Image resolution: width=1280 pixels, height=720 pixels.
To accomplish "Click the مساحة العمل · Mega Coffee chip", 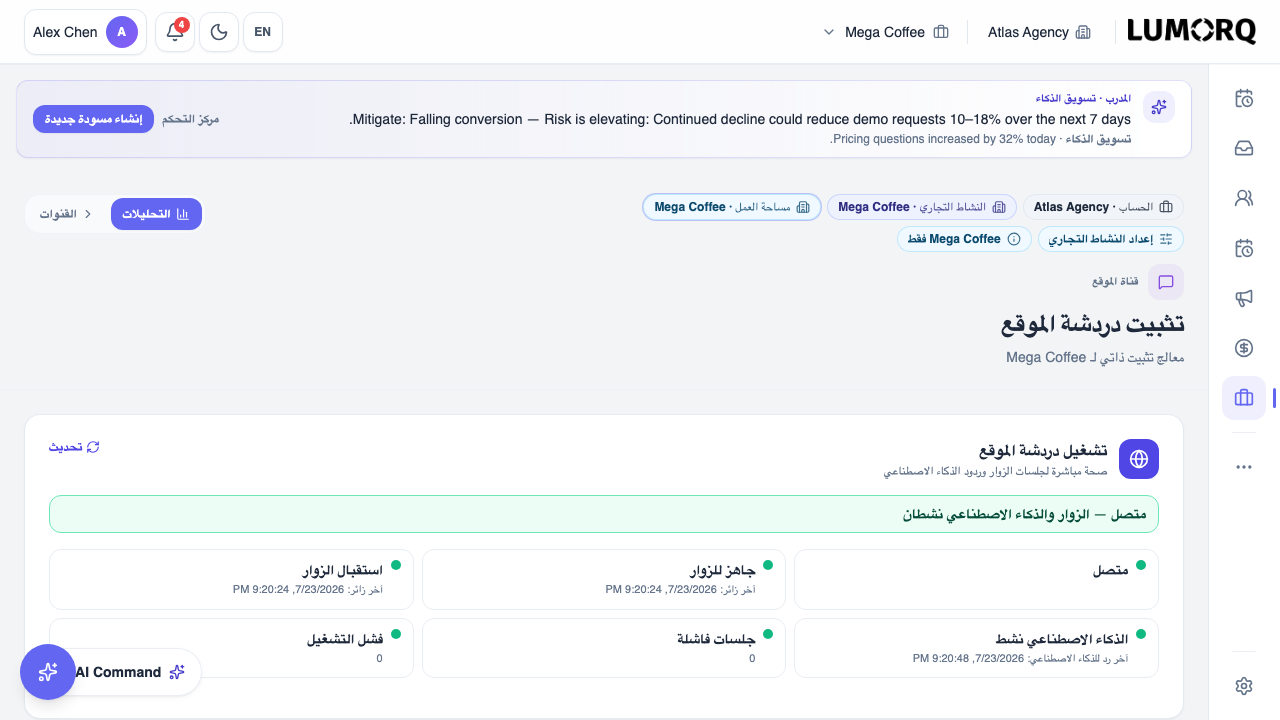I will point(732,207).
